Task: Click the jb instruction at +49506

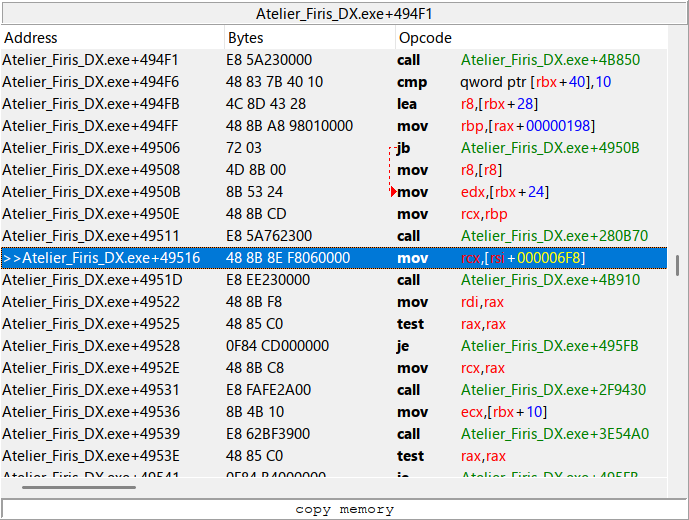Action: coord(404,148)
